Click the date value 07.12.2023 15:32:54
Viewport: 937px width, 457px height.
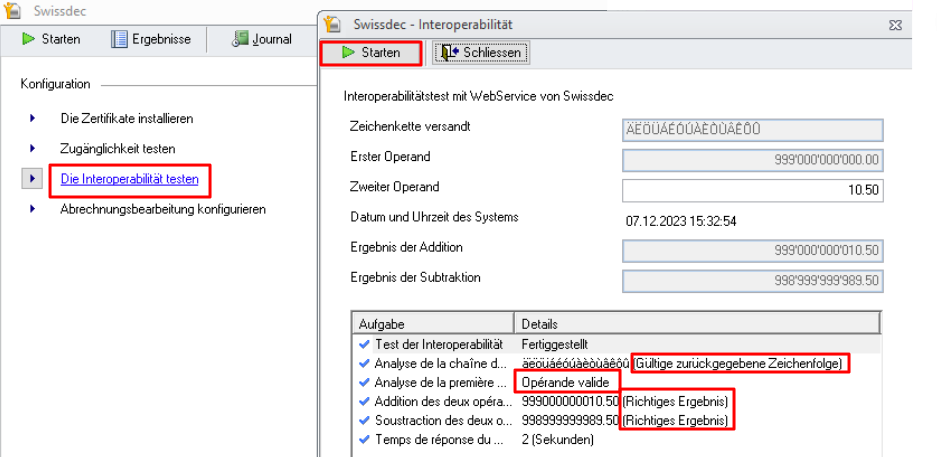click(681, 222)
